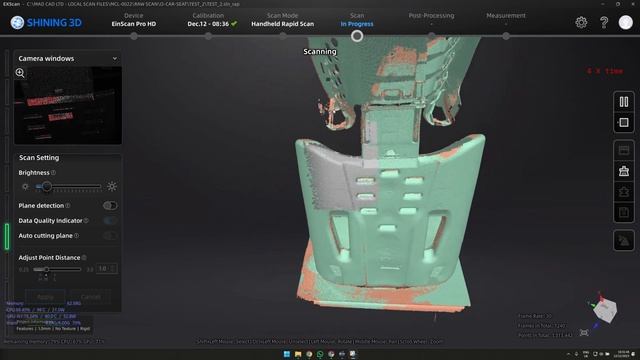640x360 pixels.
Task: Click the taskbar clock
Action: (623, 354)
